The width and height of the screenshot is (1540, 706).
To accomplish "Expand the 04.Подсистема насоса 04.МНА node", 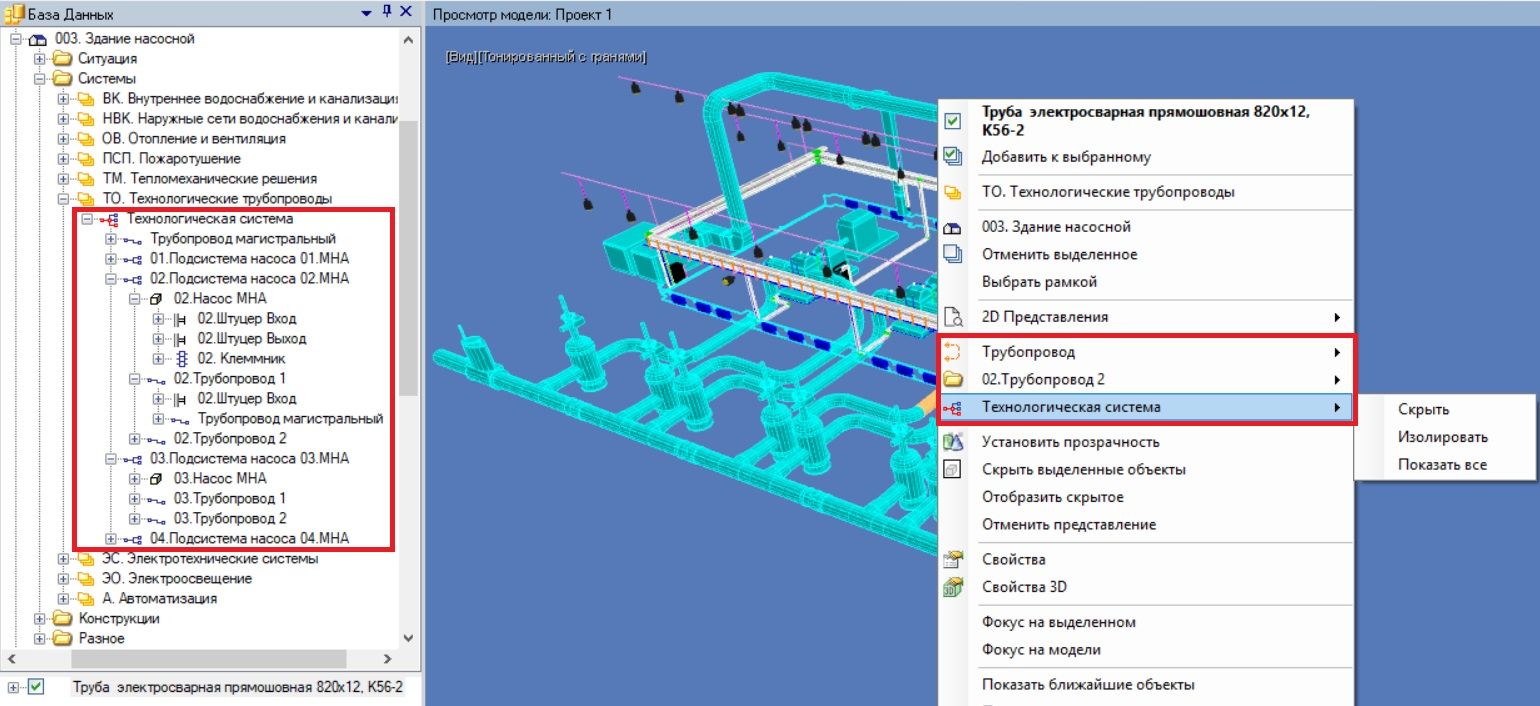I will pyautogui.click(x=112, y=539).
